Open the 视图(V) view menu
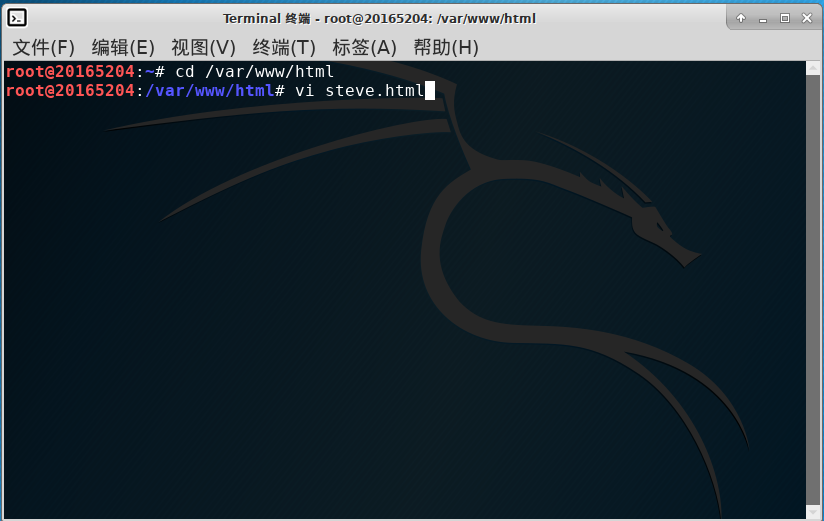This screenshot has height=521, width=824. click(x=203, y=47)
